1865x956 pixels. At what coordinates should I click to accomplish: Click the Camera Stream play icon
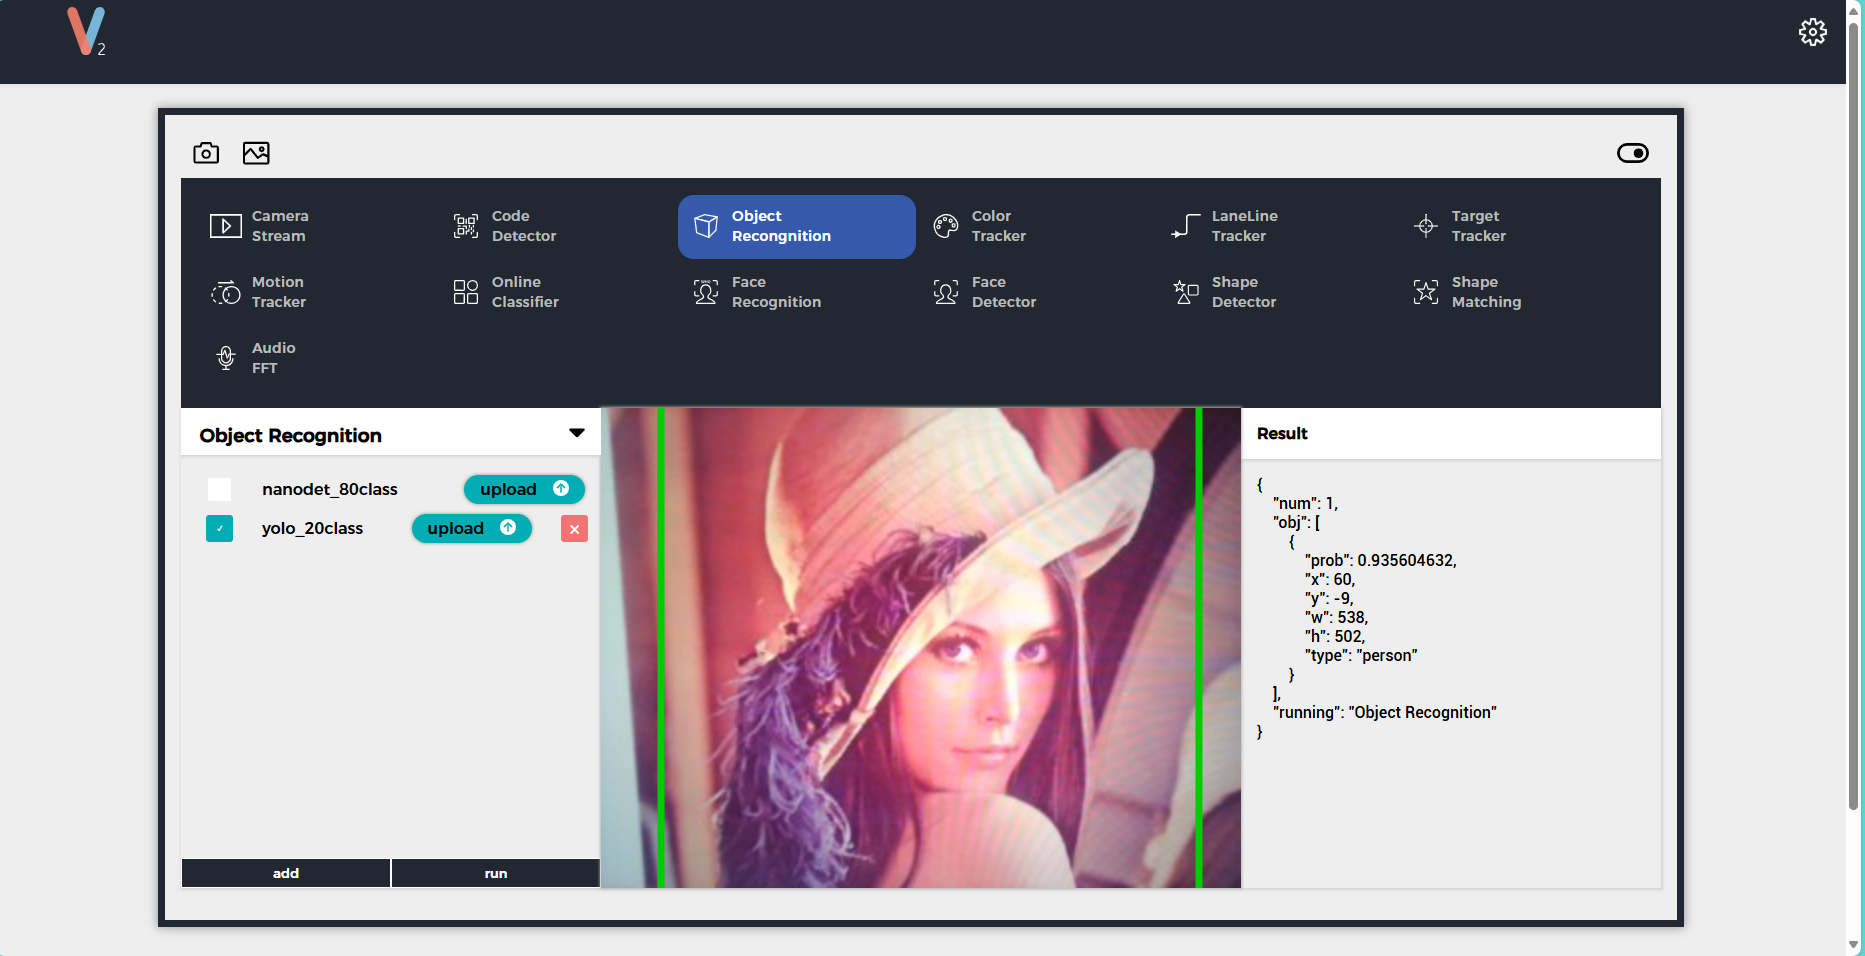(x=225, y=226)
